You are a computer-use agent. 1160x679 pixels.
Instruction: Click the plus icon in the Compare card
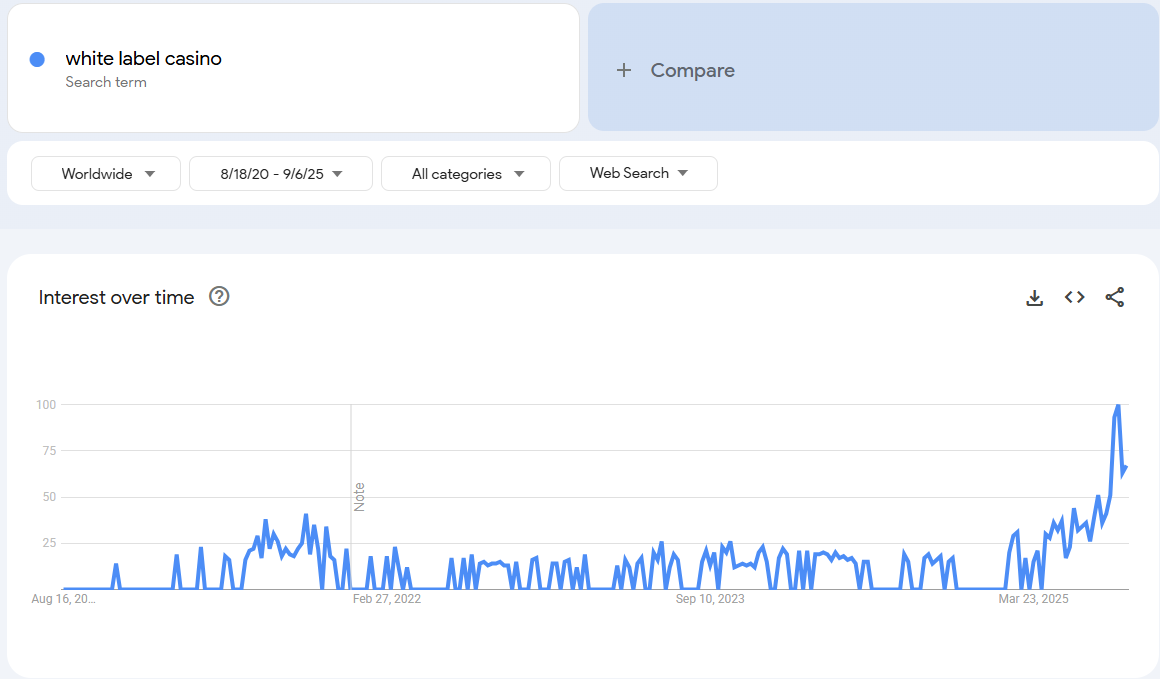[x=624, y=70]
